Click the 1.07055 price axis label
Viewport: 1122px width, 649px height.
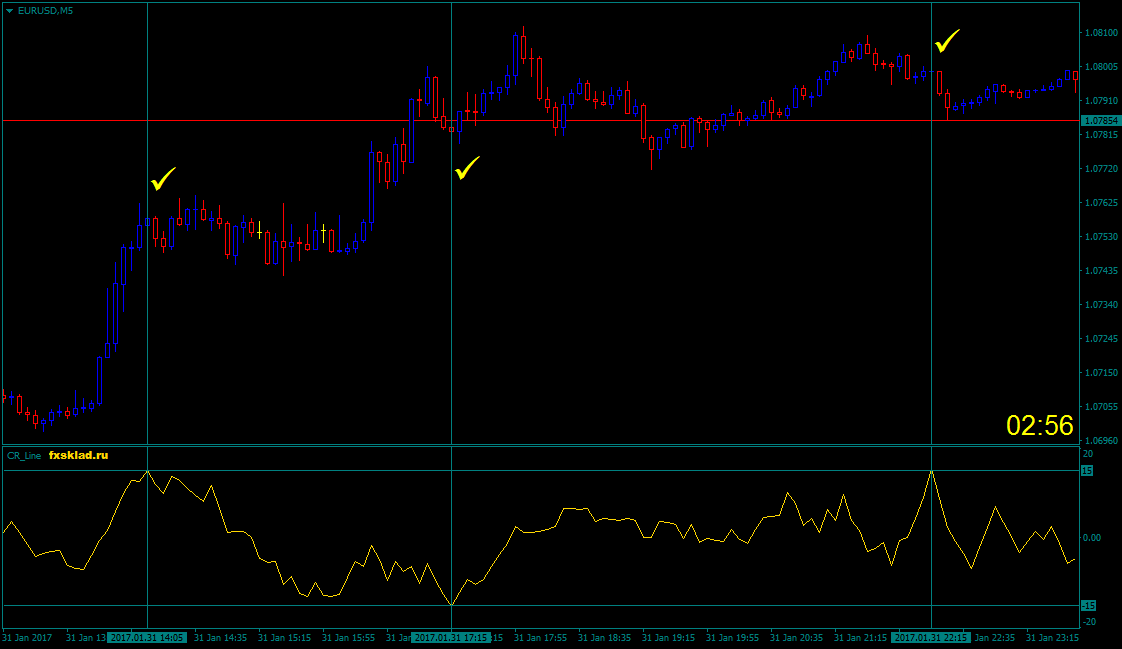1101,406
